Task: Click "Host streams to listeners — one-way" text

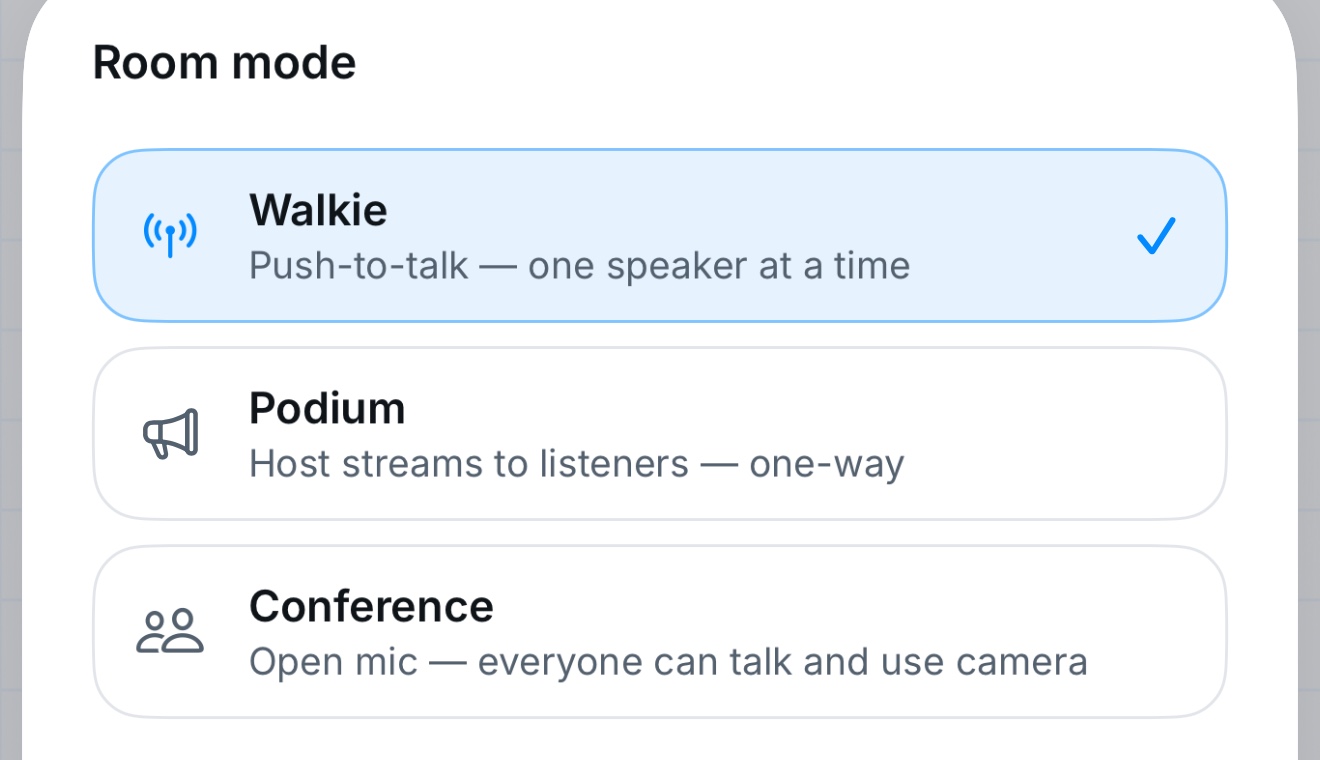Action: click(x=576, y=464)
